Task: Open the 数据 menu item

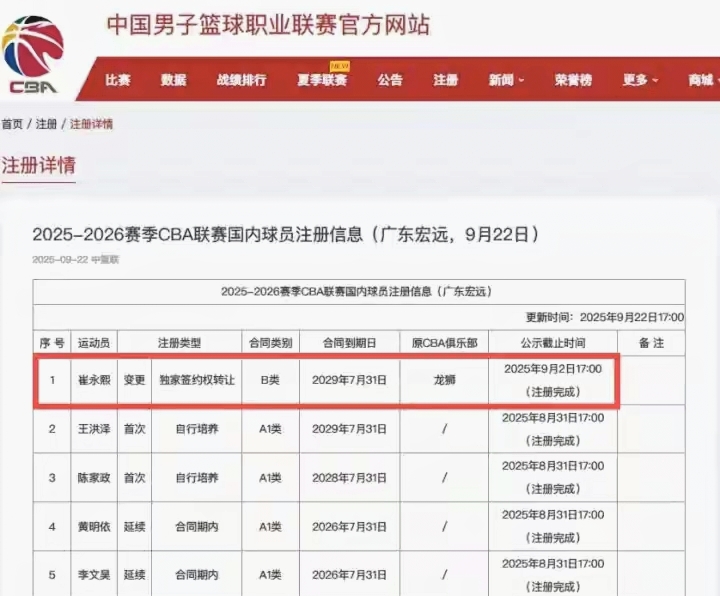Action: (x=174, y=80)
